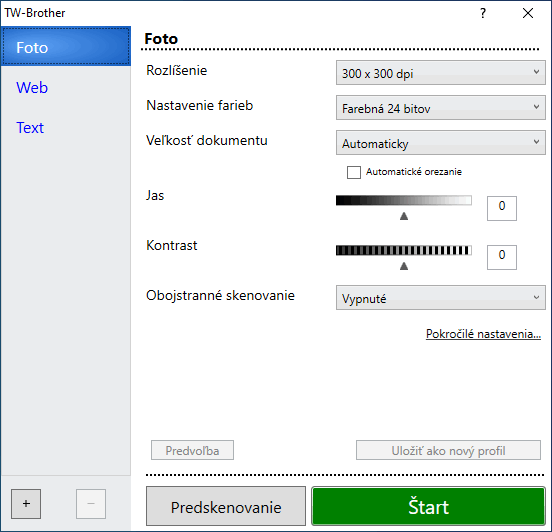
Task: Enable the Automatické orezanie checkbox
Action: point(354,172)
